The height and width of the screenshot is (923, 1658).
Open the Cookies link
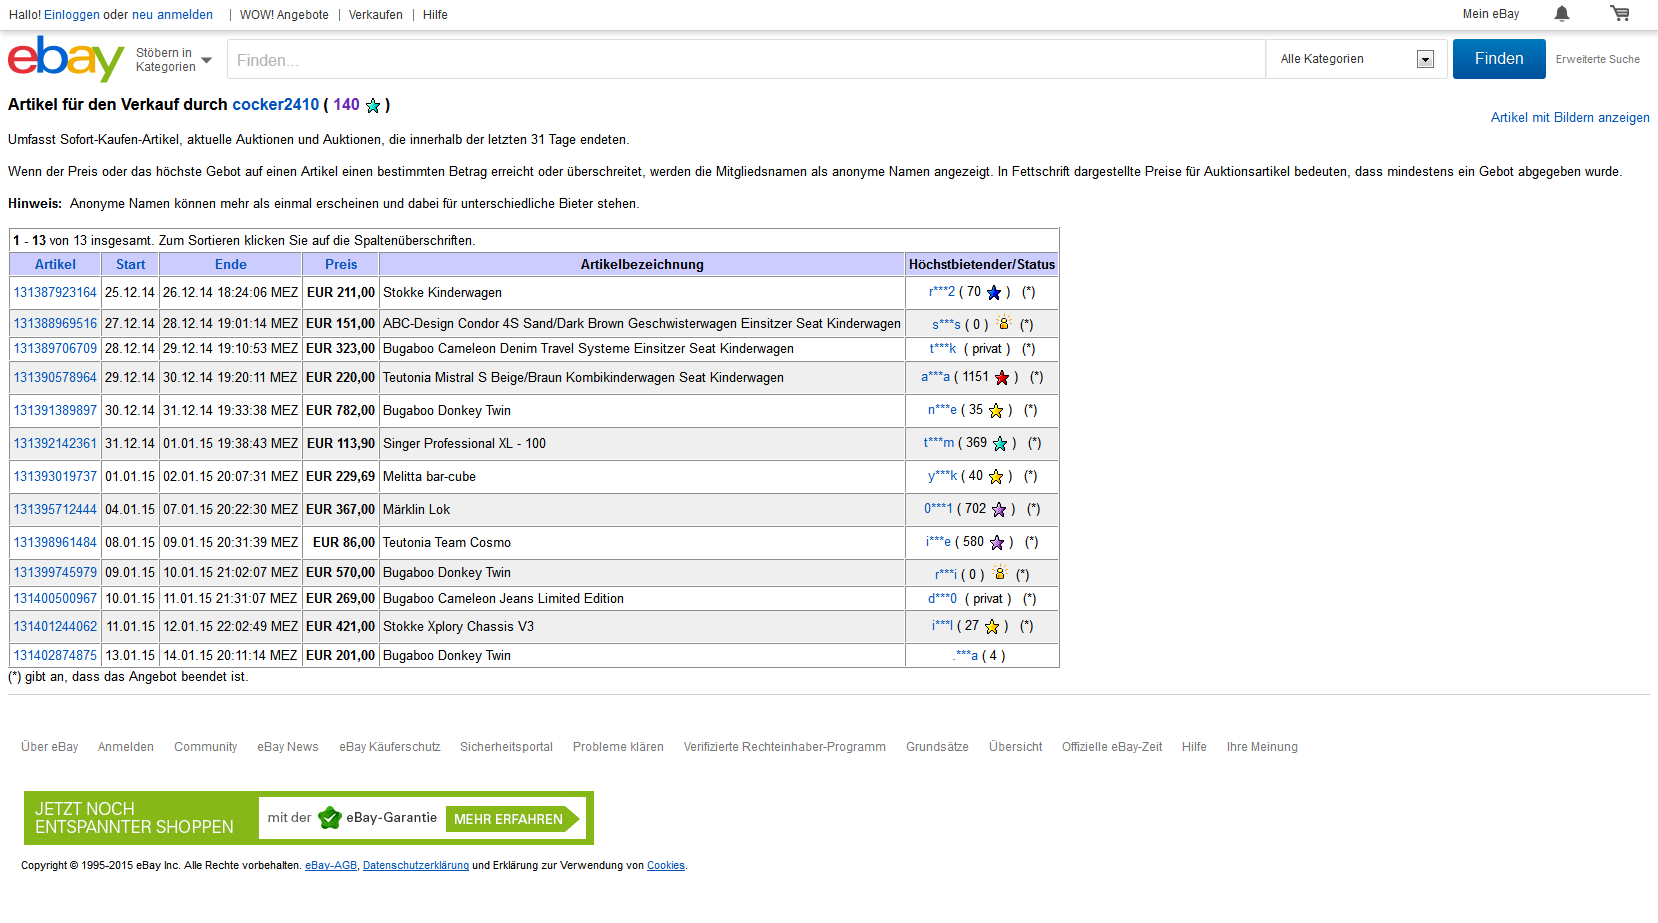(666, 866)
